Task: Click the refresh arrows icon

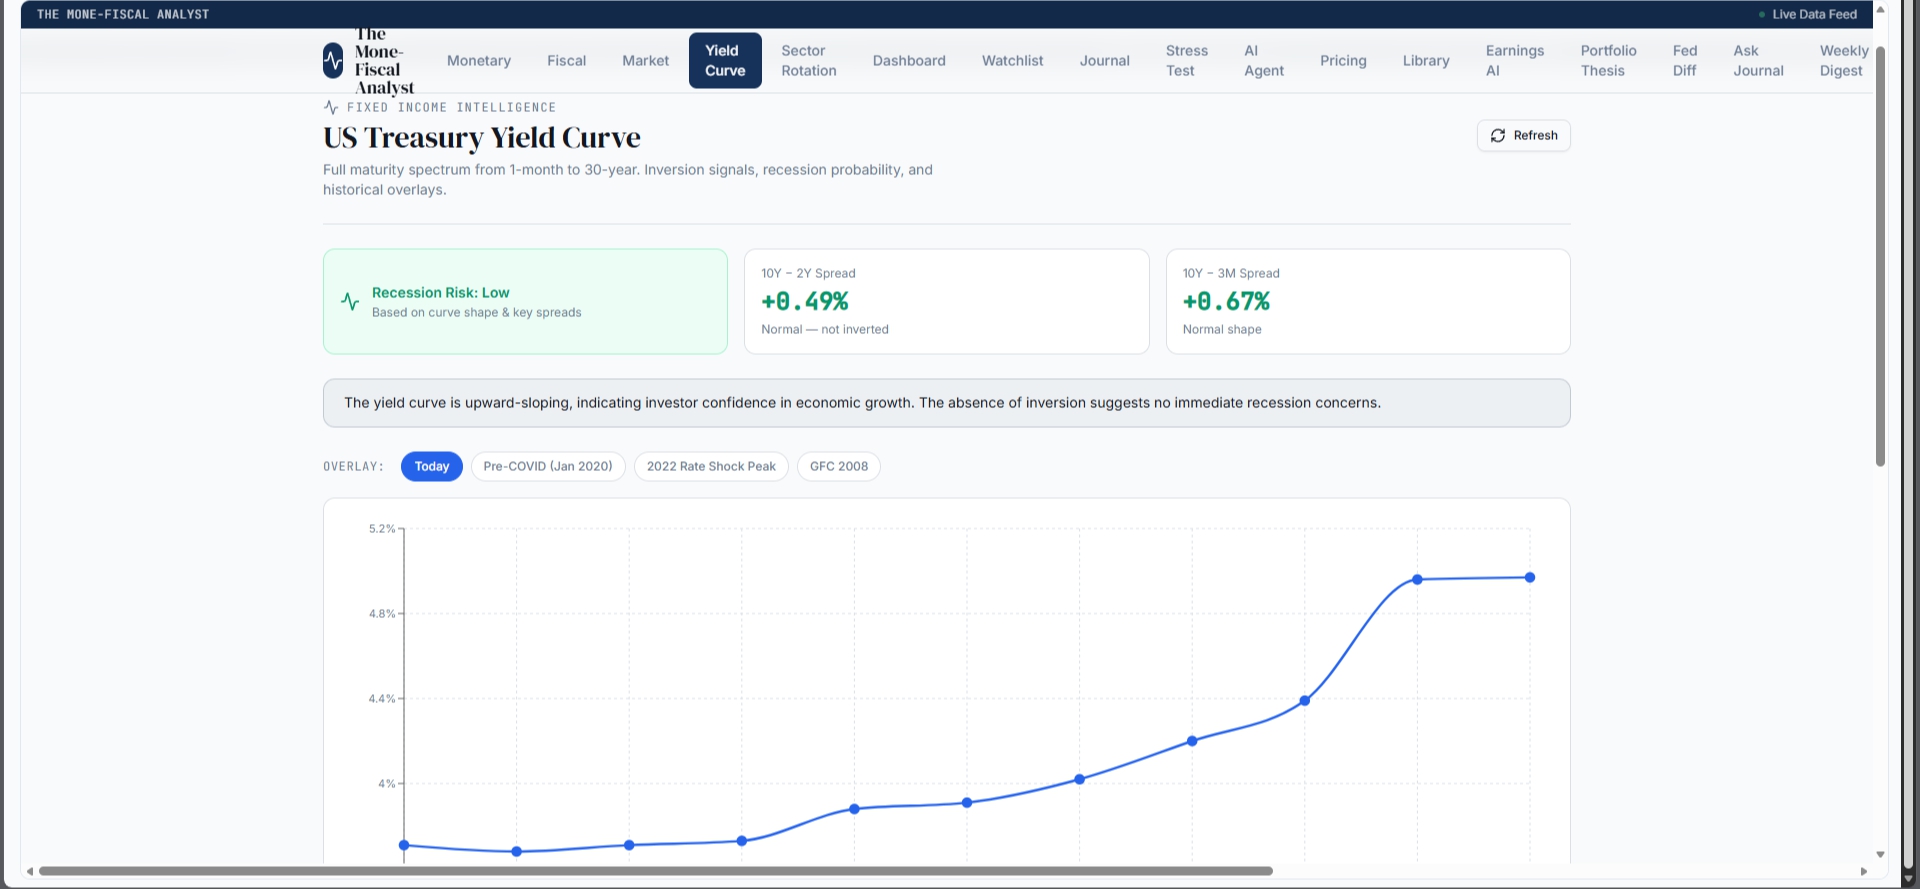Action: (x=1497, y=136)
